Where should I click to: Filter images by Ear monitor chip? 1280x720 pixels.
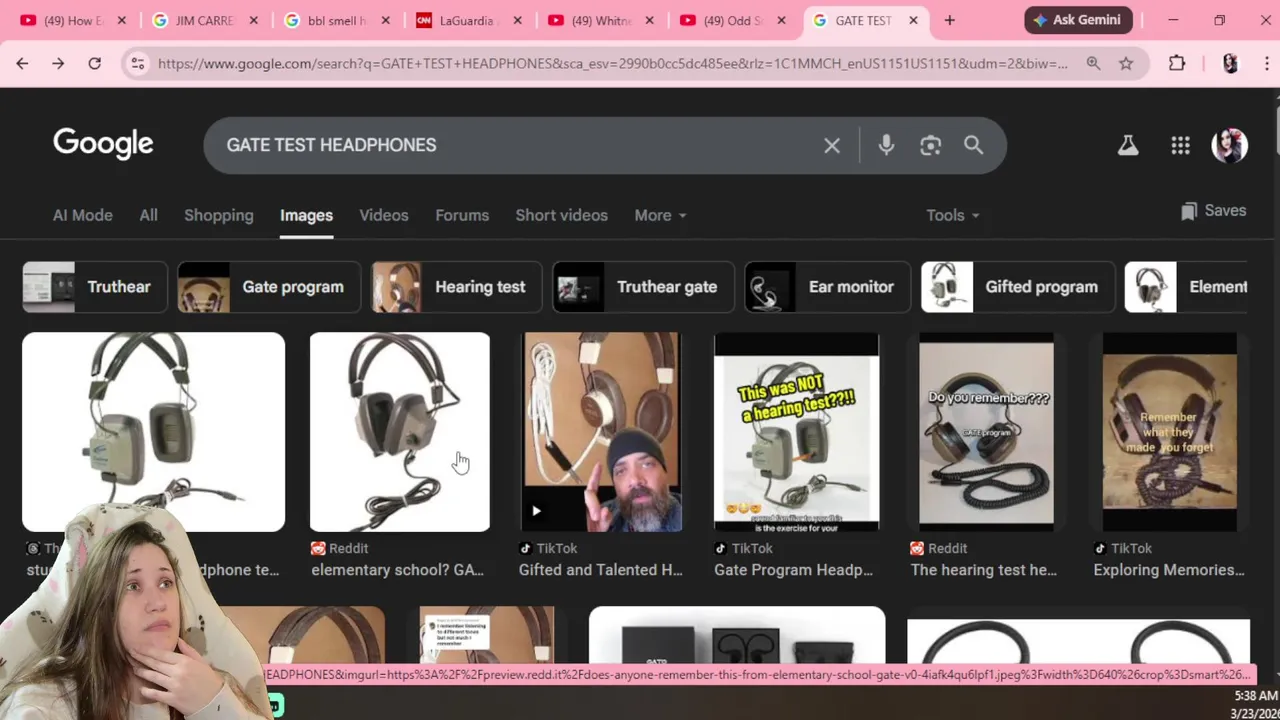pyautogui.click(x=827, y=287)
